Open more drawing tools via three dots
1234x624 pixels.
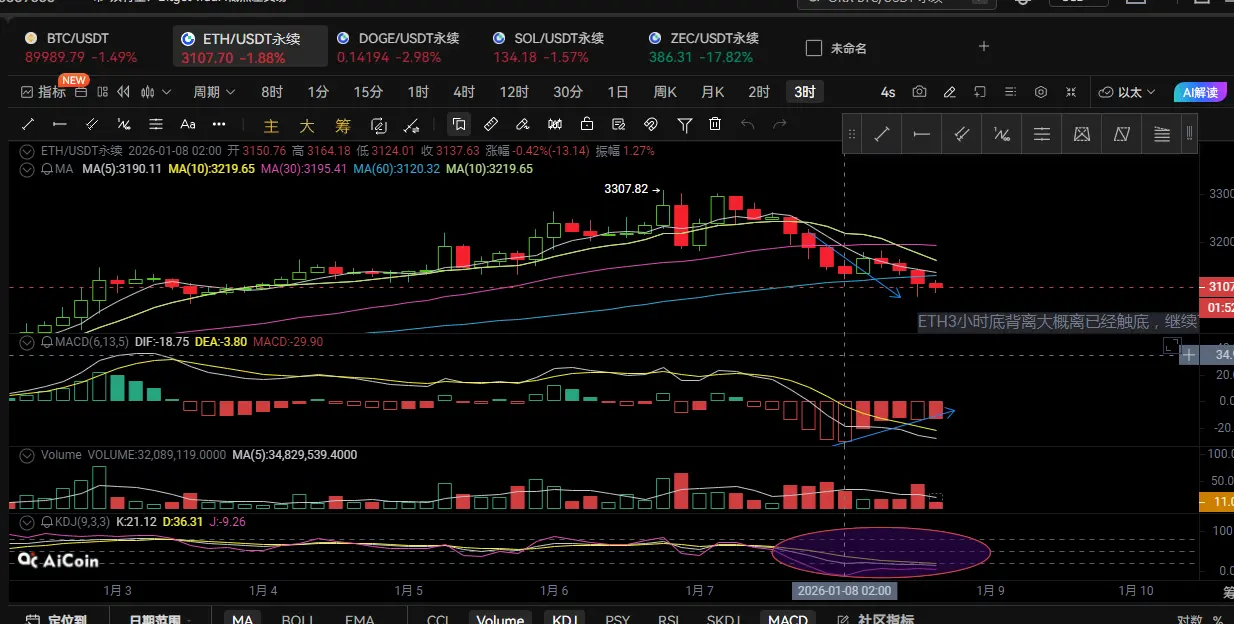click(220, 125)
